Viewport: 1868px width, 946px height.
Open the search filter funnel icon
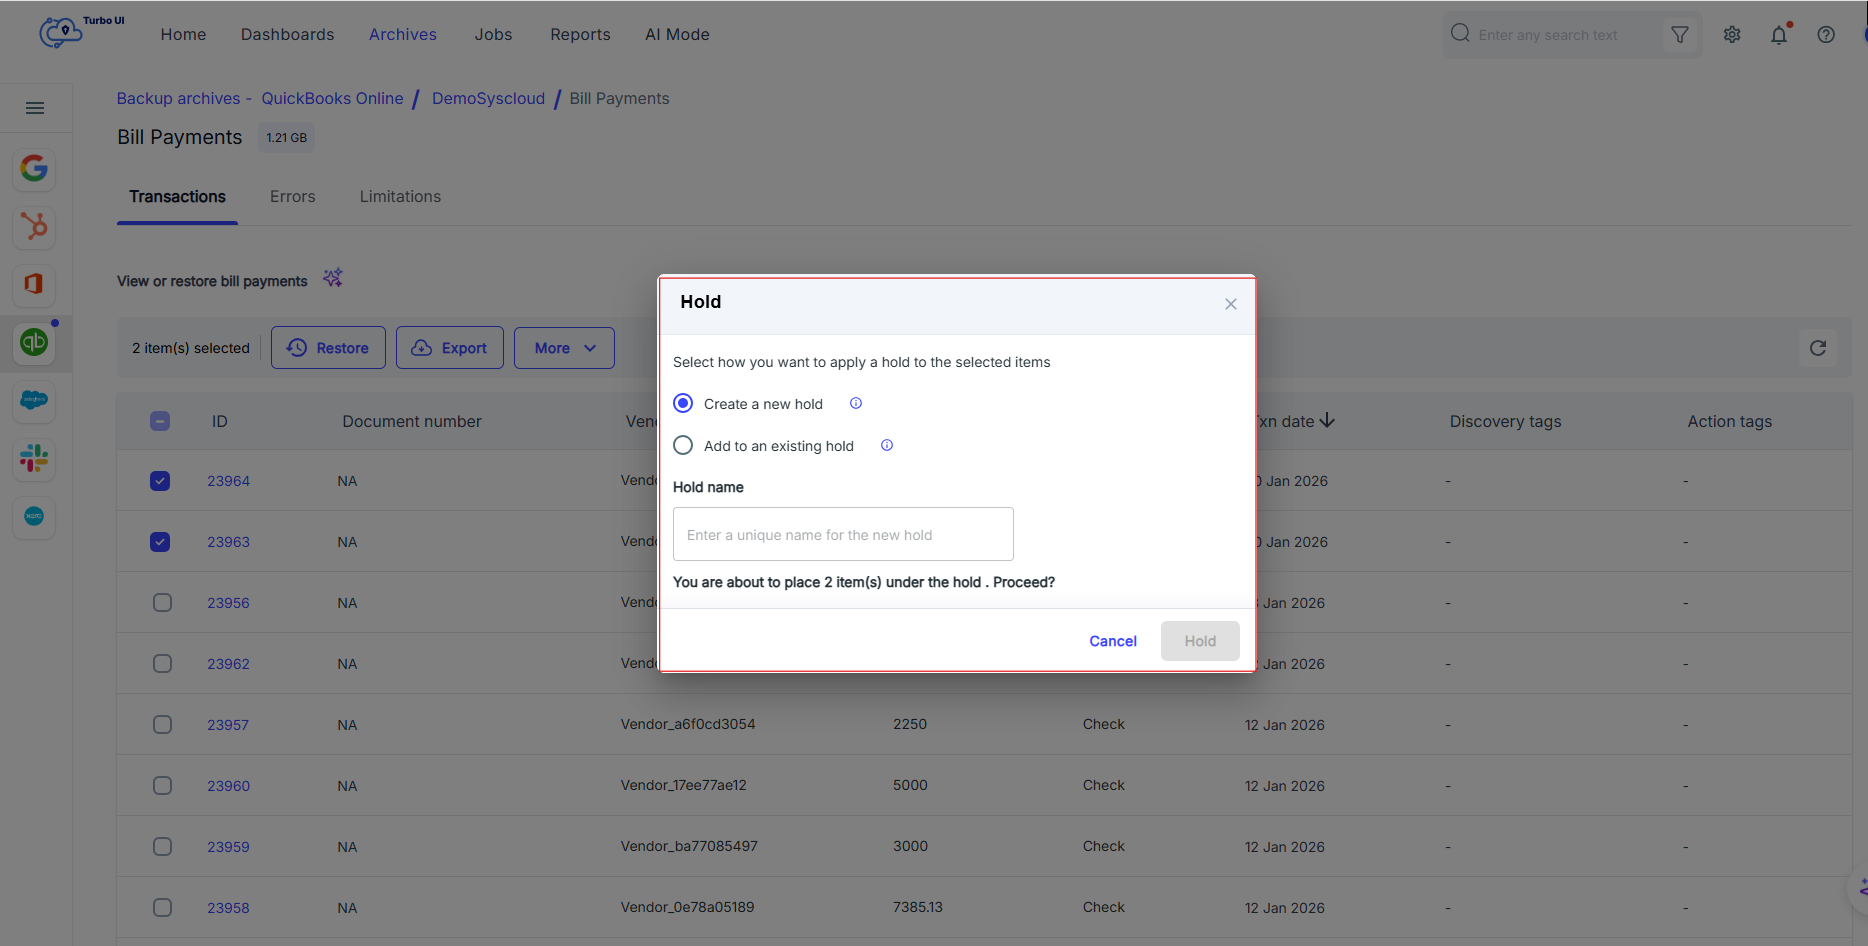1680,35
